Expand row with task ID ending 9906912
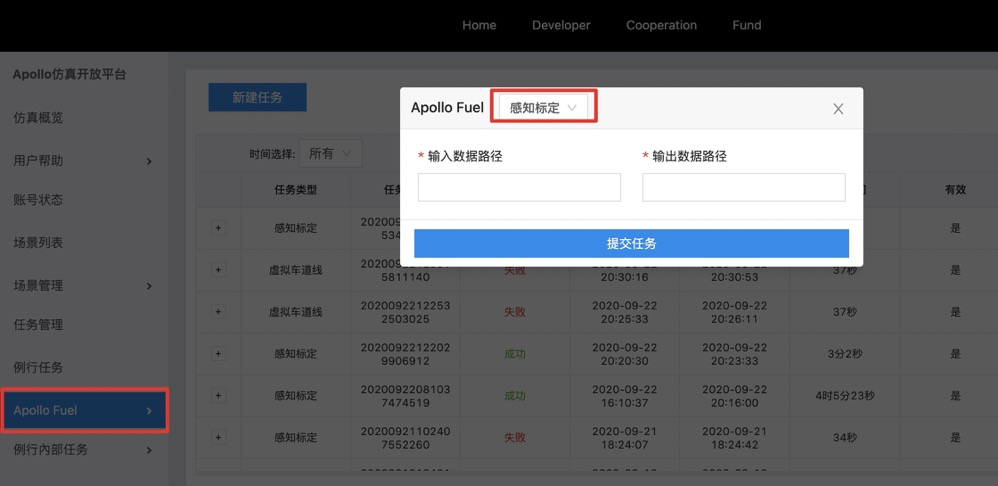 218,354
